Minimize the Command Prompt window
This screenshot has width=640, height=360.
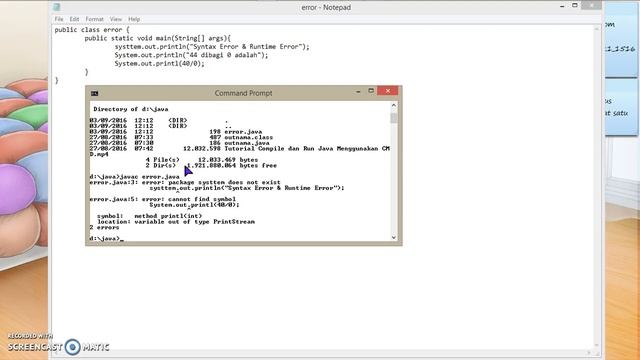[358, 91]
